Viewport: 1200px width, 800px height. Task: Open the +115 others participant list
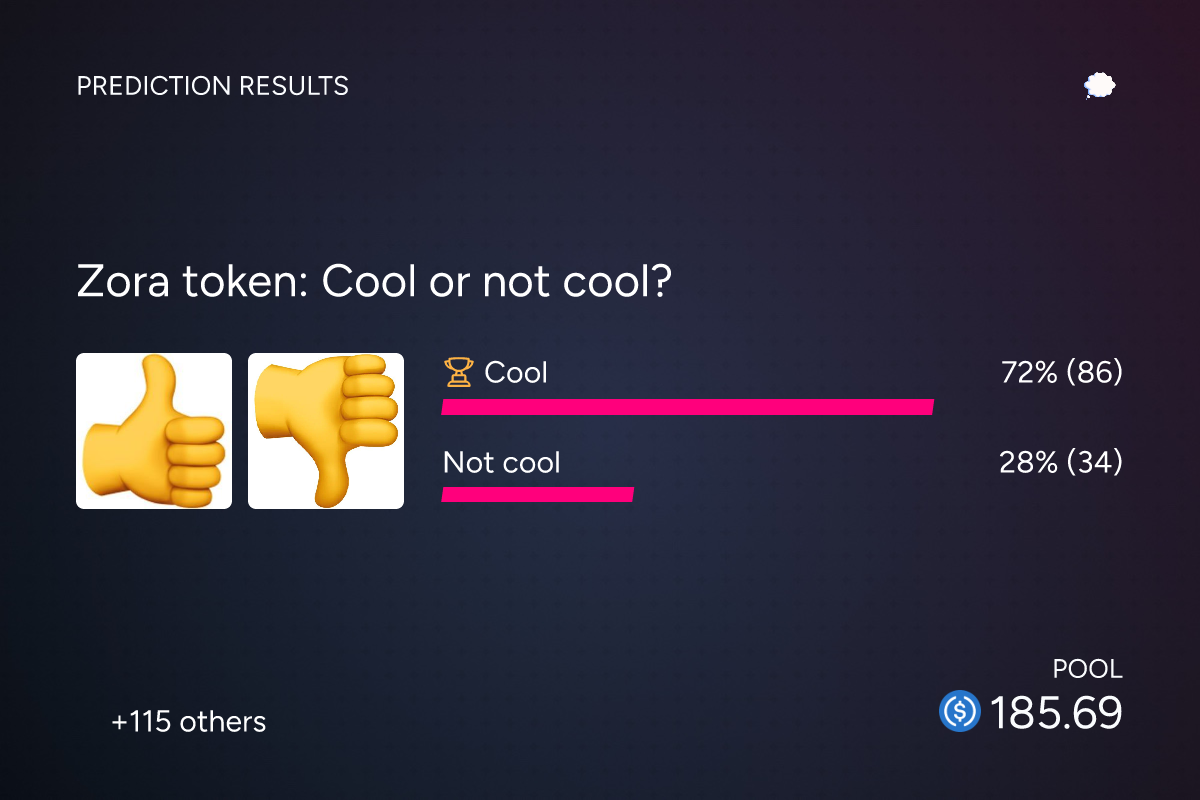tap(189, 722)
